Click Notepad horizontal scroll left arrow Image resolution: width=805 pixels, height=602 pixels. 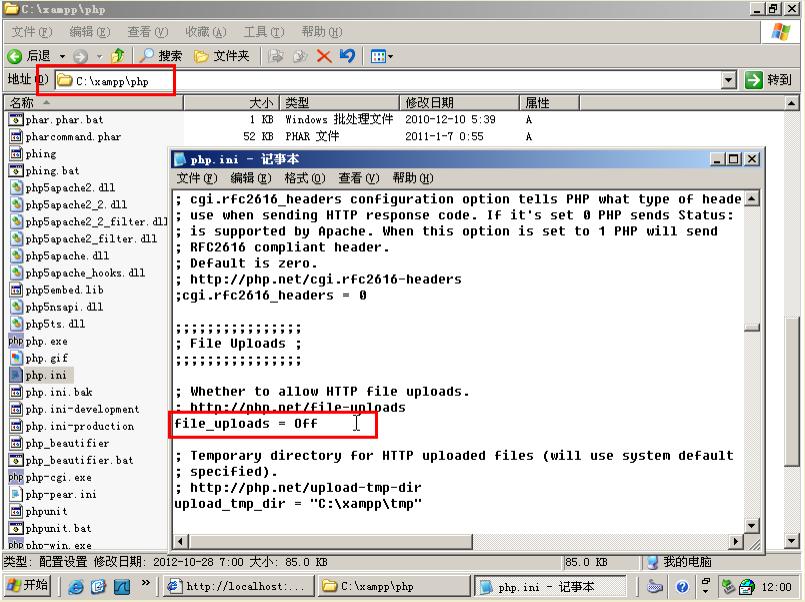(181, 541)
